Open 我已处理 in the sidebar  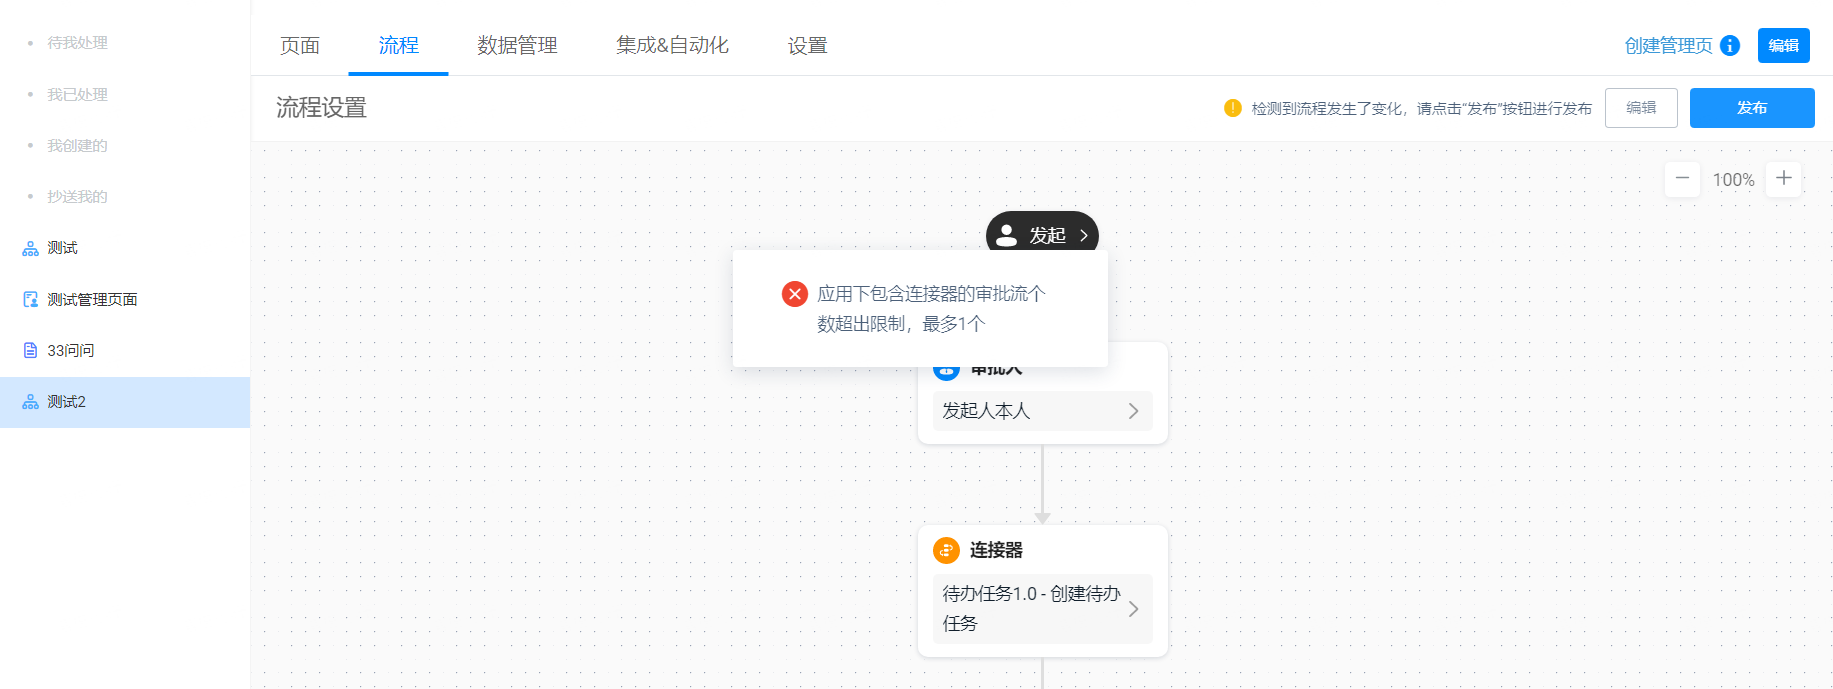click(78, 95)
